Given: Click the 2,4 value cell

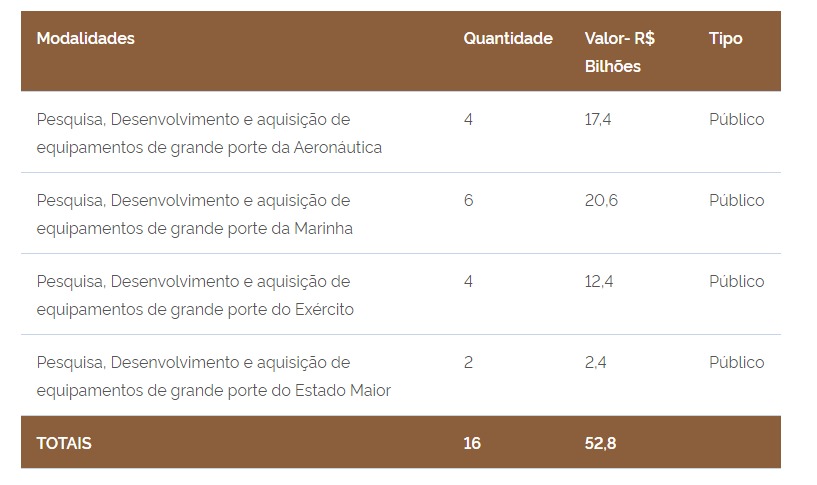Looking at the screenshot, I should [x=595, y=363].
